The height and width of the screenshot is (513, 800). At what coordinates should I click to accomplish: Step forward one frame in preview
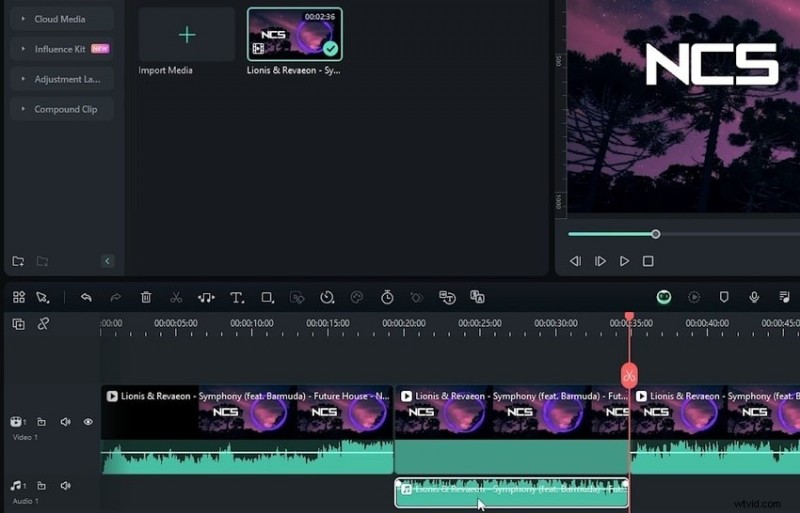coord(600,261)
